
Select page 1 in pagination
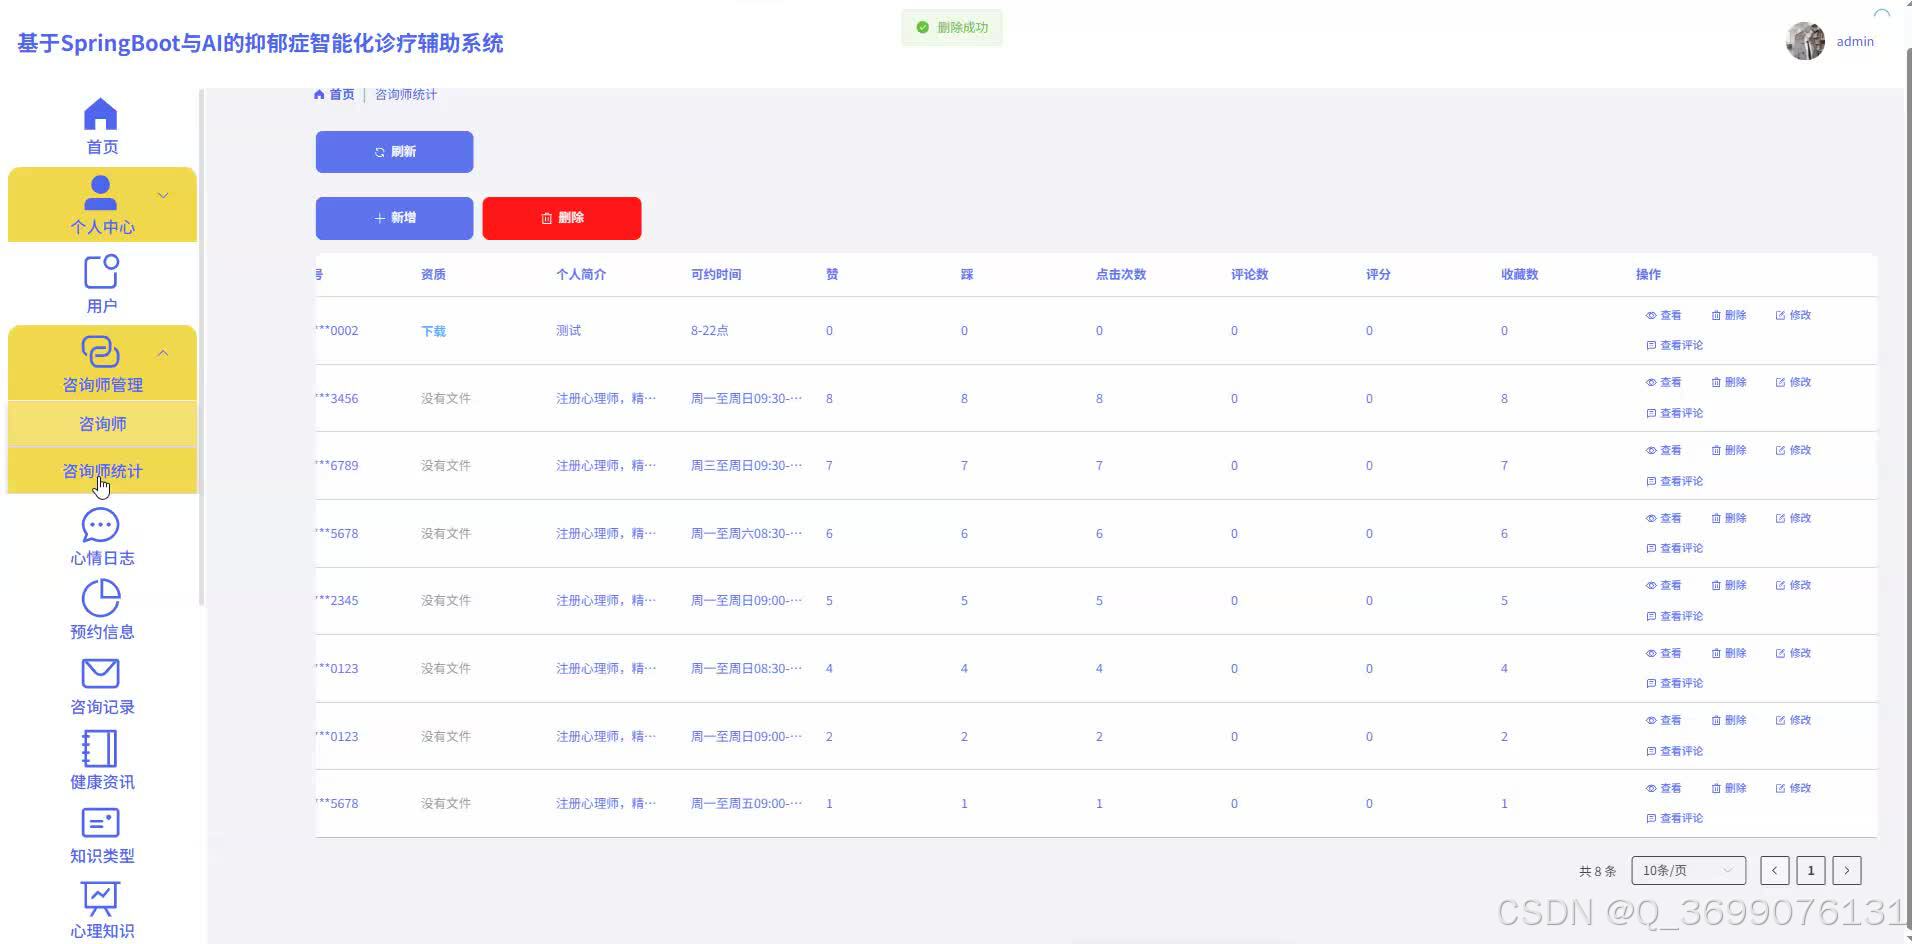click(1811, 870)
